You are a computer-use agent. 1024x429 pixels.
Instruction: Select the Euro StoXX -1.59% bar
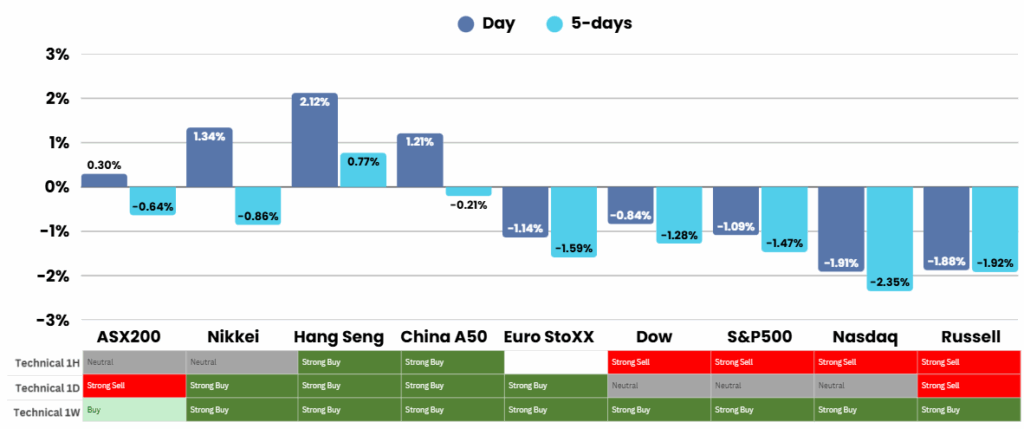573,221
